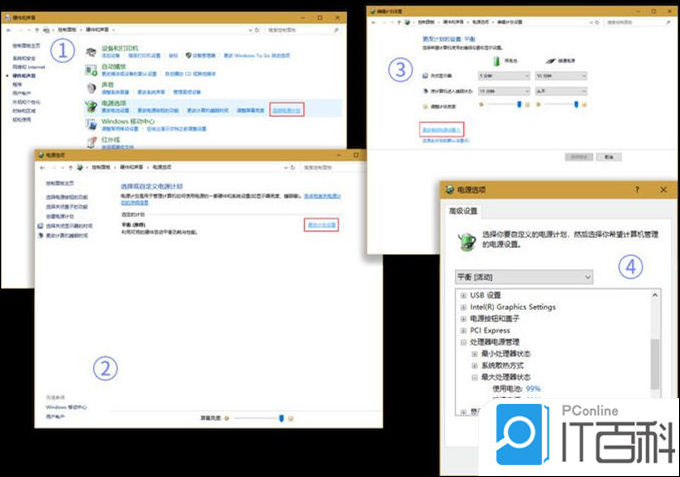Open 设备和打印机 icon in Hardware and Sound window
Image resolution: width=680 pixels, height=477 pixels.
point(91,52)
